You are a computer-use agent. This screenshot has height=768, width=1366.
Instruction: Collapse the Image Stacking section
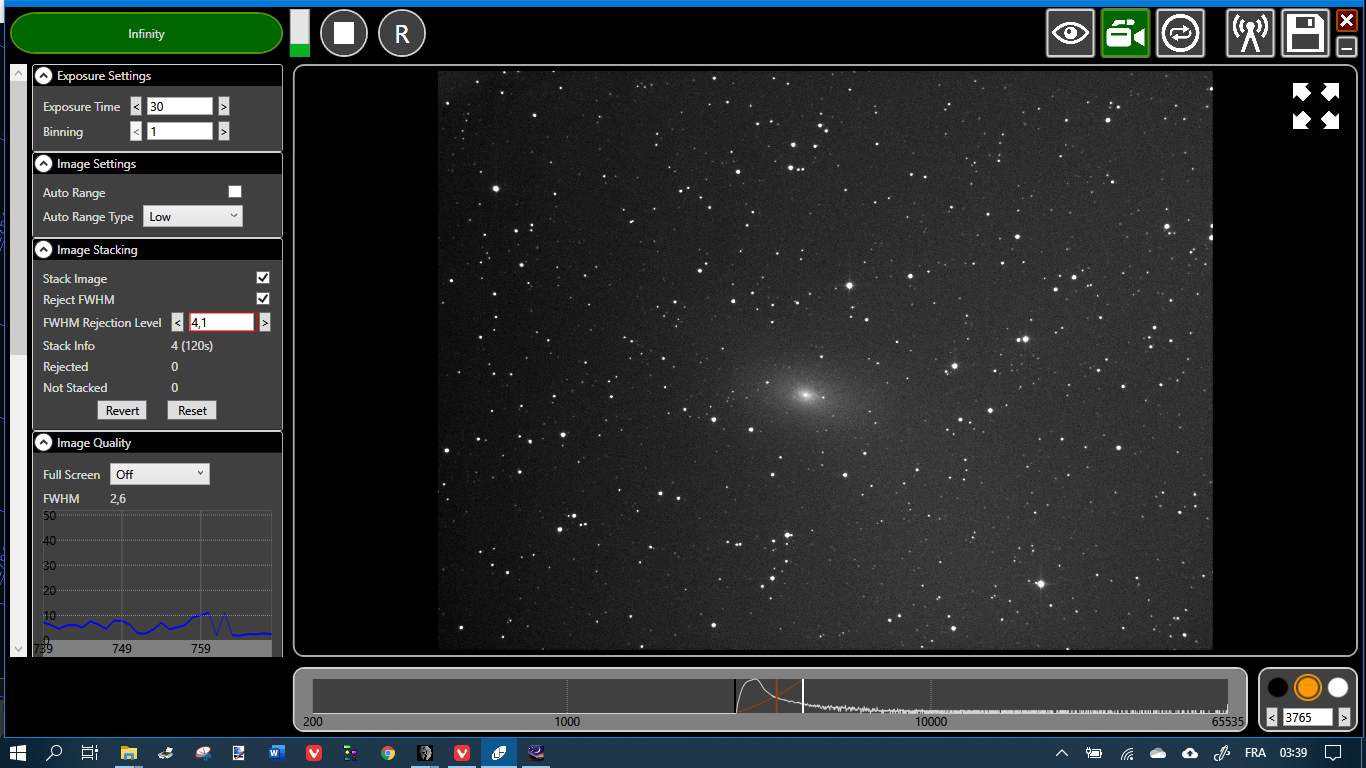[44, 250]
